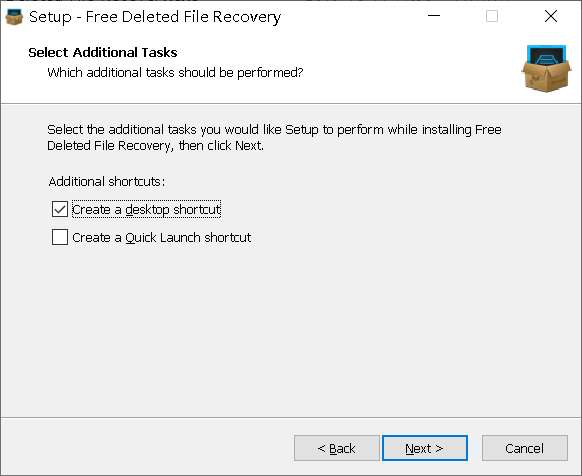Click the 'Additional shortcuts:' group label
Viewport: 582px width, 476px height.
[x=107, y=182]
